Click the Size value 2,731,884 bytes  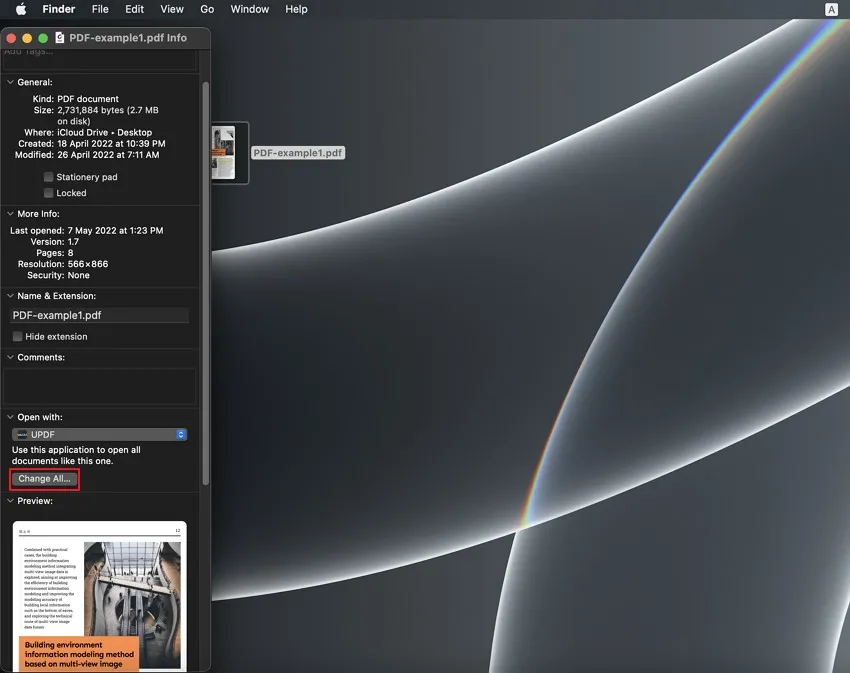(108, 116)
